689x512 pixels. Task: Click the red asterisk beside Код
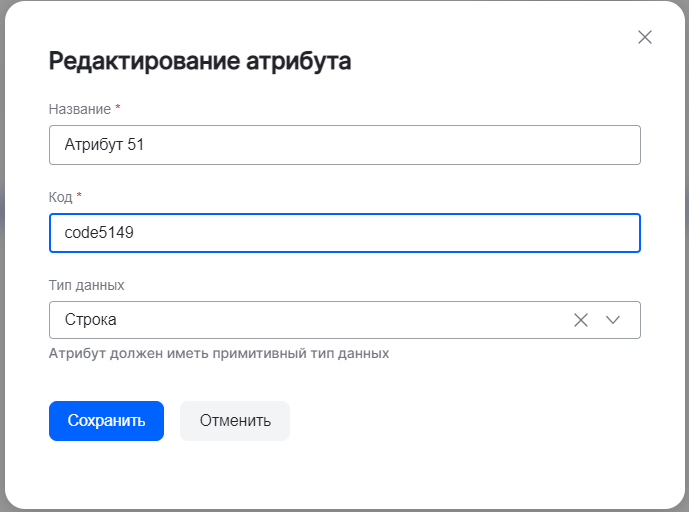79,196
